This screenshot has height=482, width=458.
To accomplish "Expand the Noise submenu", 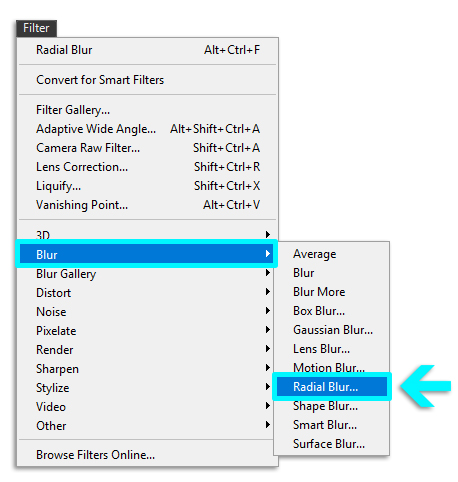I will (x=147, y=312).
